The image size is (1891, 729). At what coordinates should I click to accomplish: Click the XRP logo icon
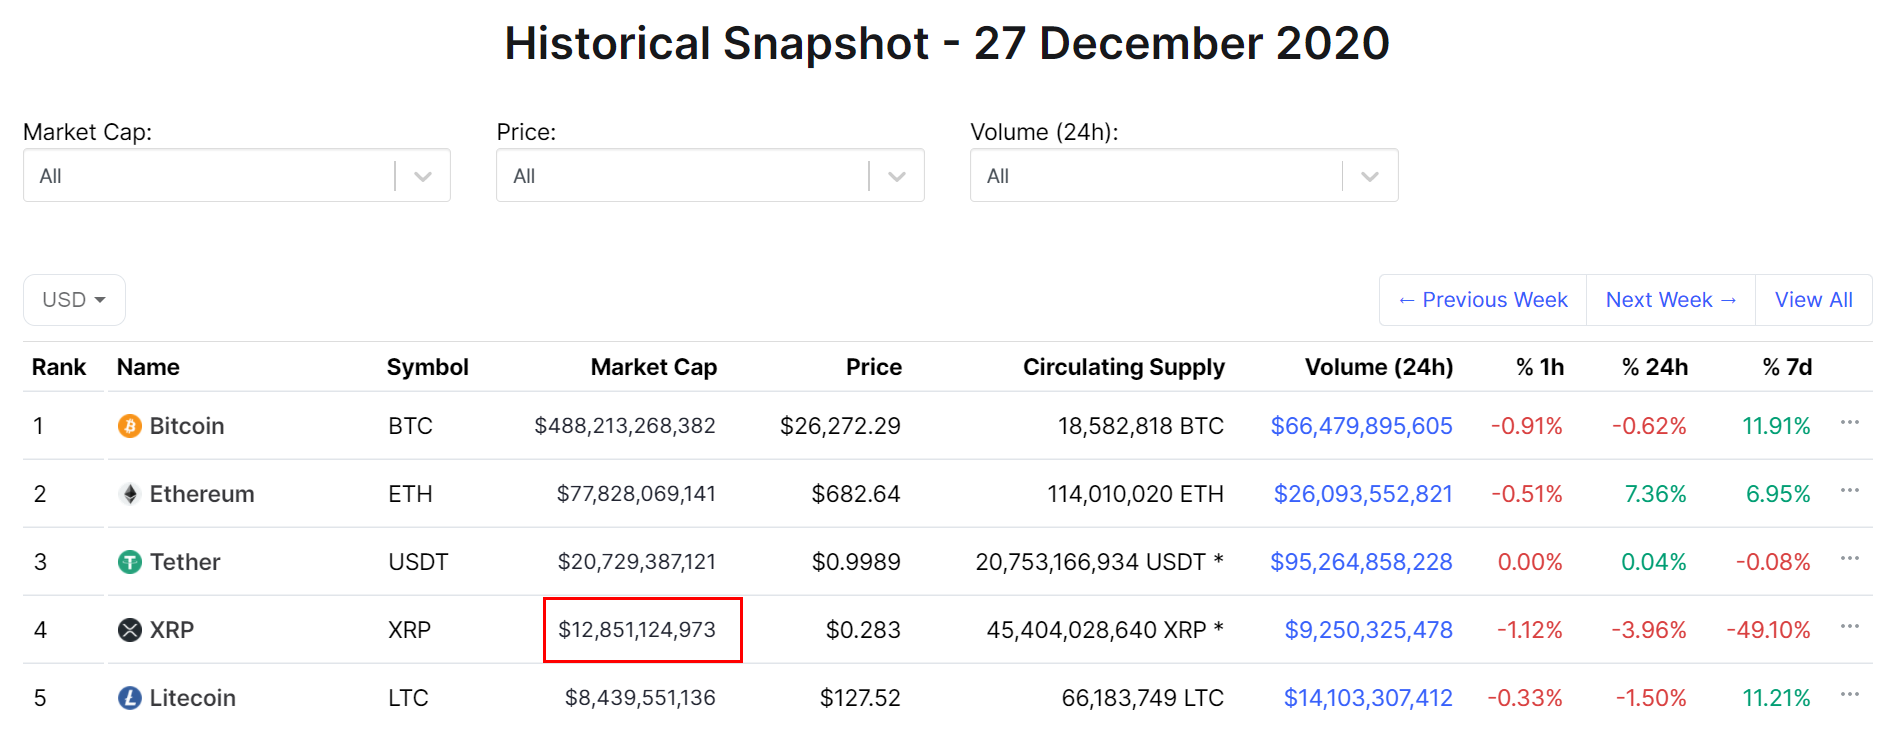coord(130,630)
